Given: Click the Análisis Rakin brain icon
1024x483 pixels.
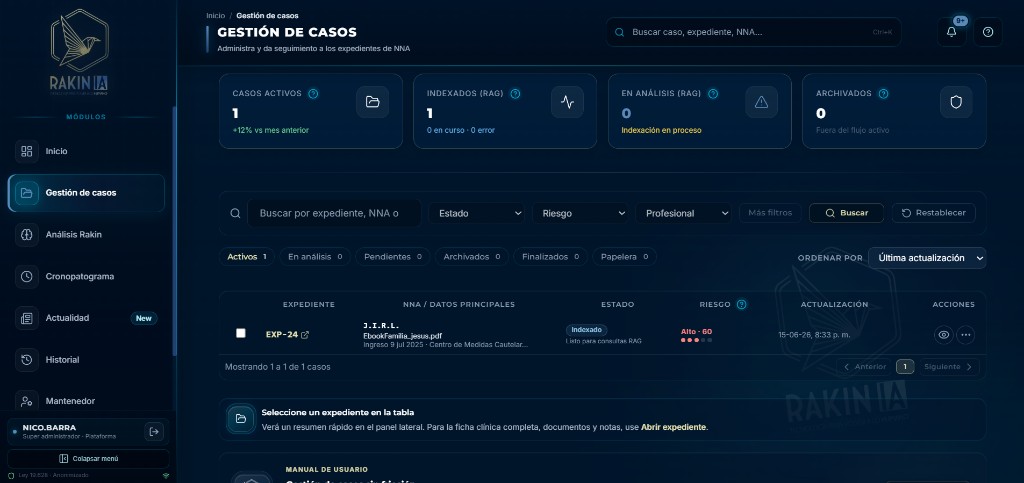Looking at the screenshot, I should pos(27,235).
